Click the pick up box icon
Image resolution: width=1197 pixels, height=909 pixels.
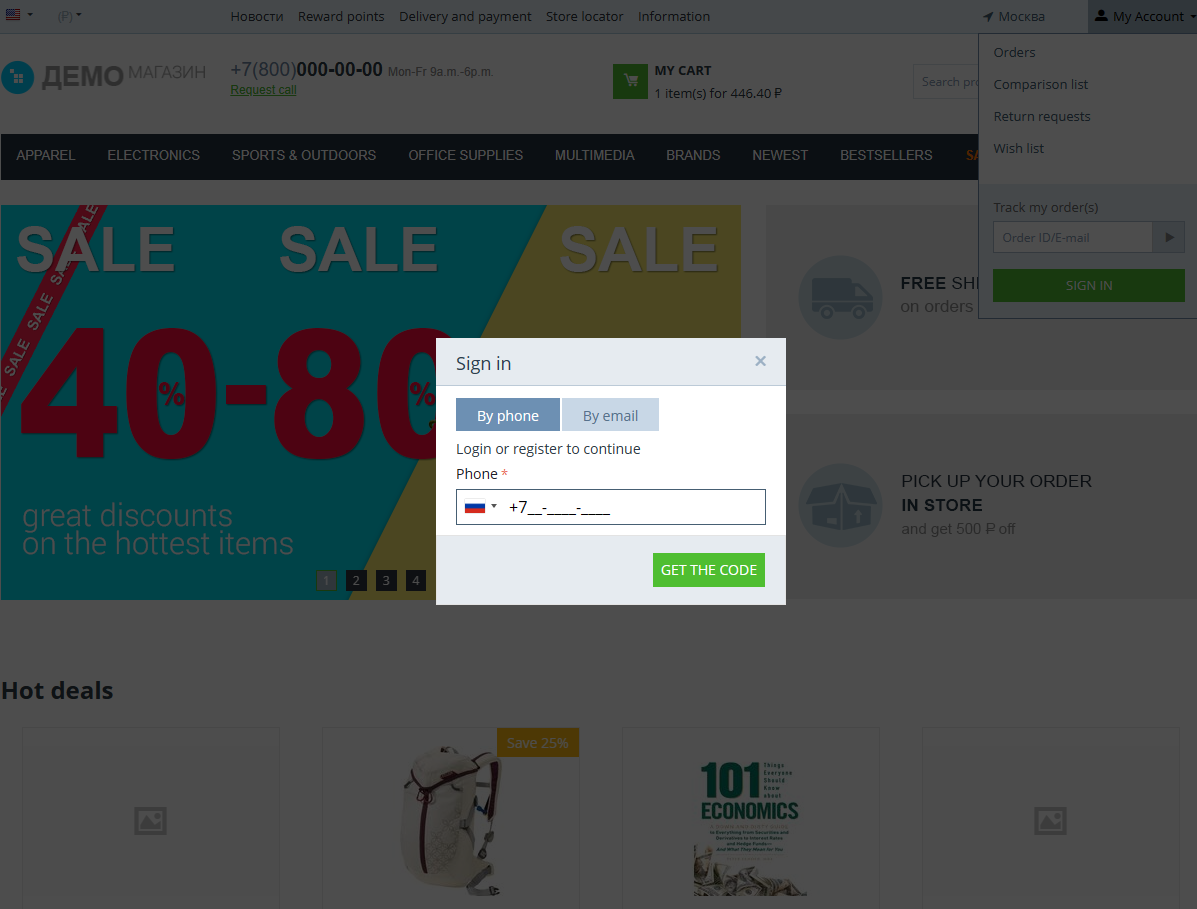click(x=840, y=505)
